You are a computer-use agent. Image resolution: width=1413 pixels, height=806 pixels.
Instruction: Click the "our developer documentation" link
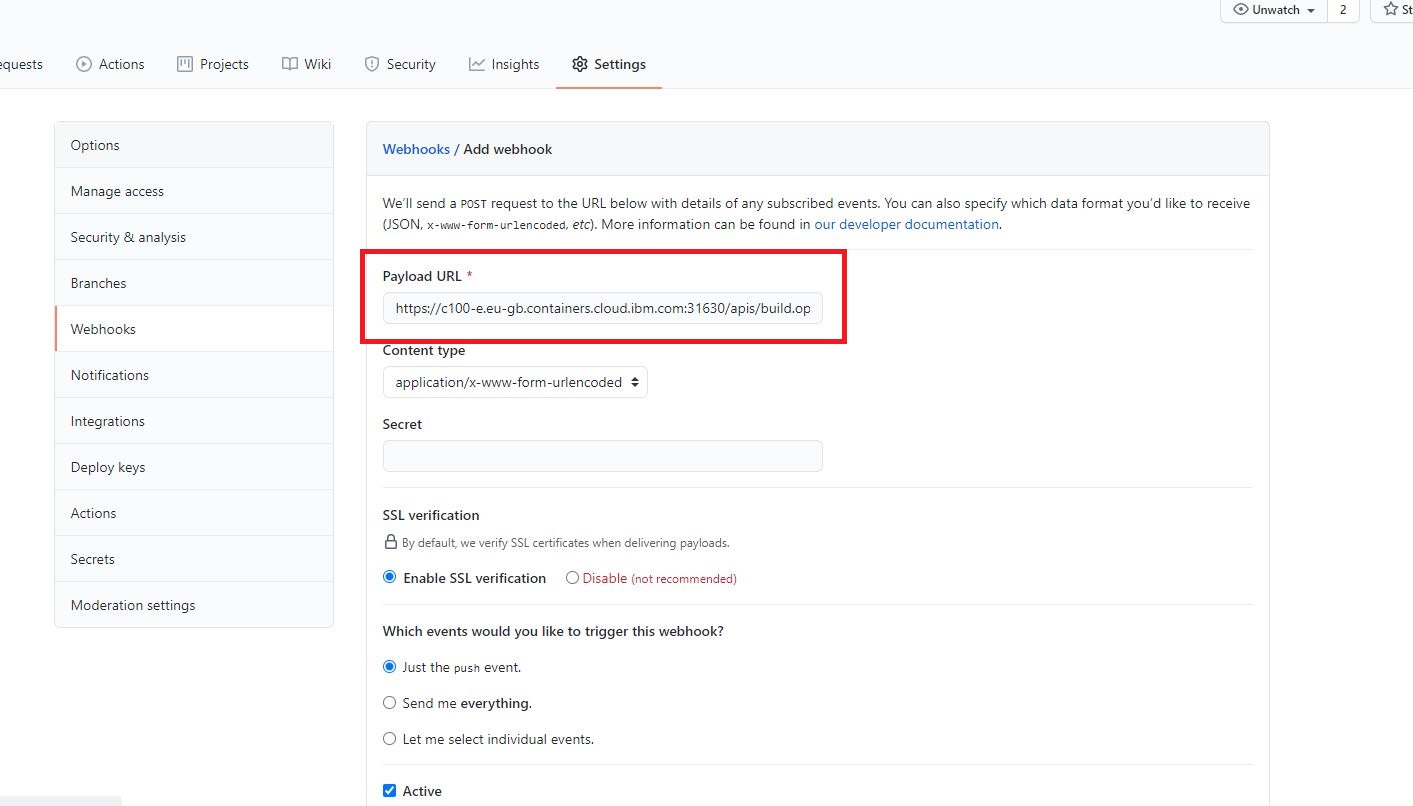905,224
